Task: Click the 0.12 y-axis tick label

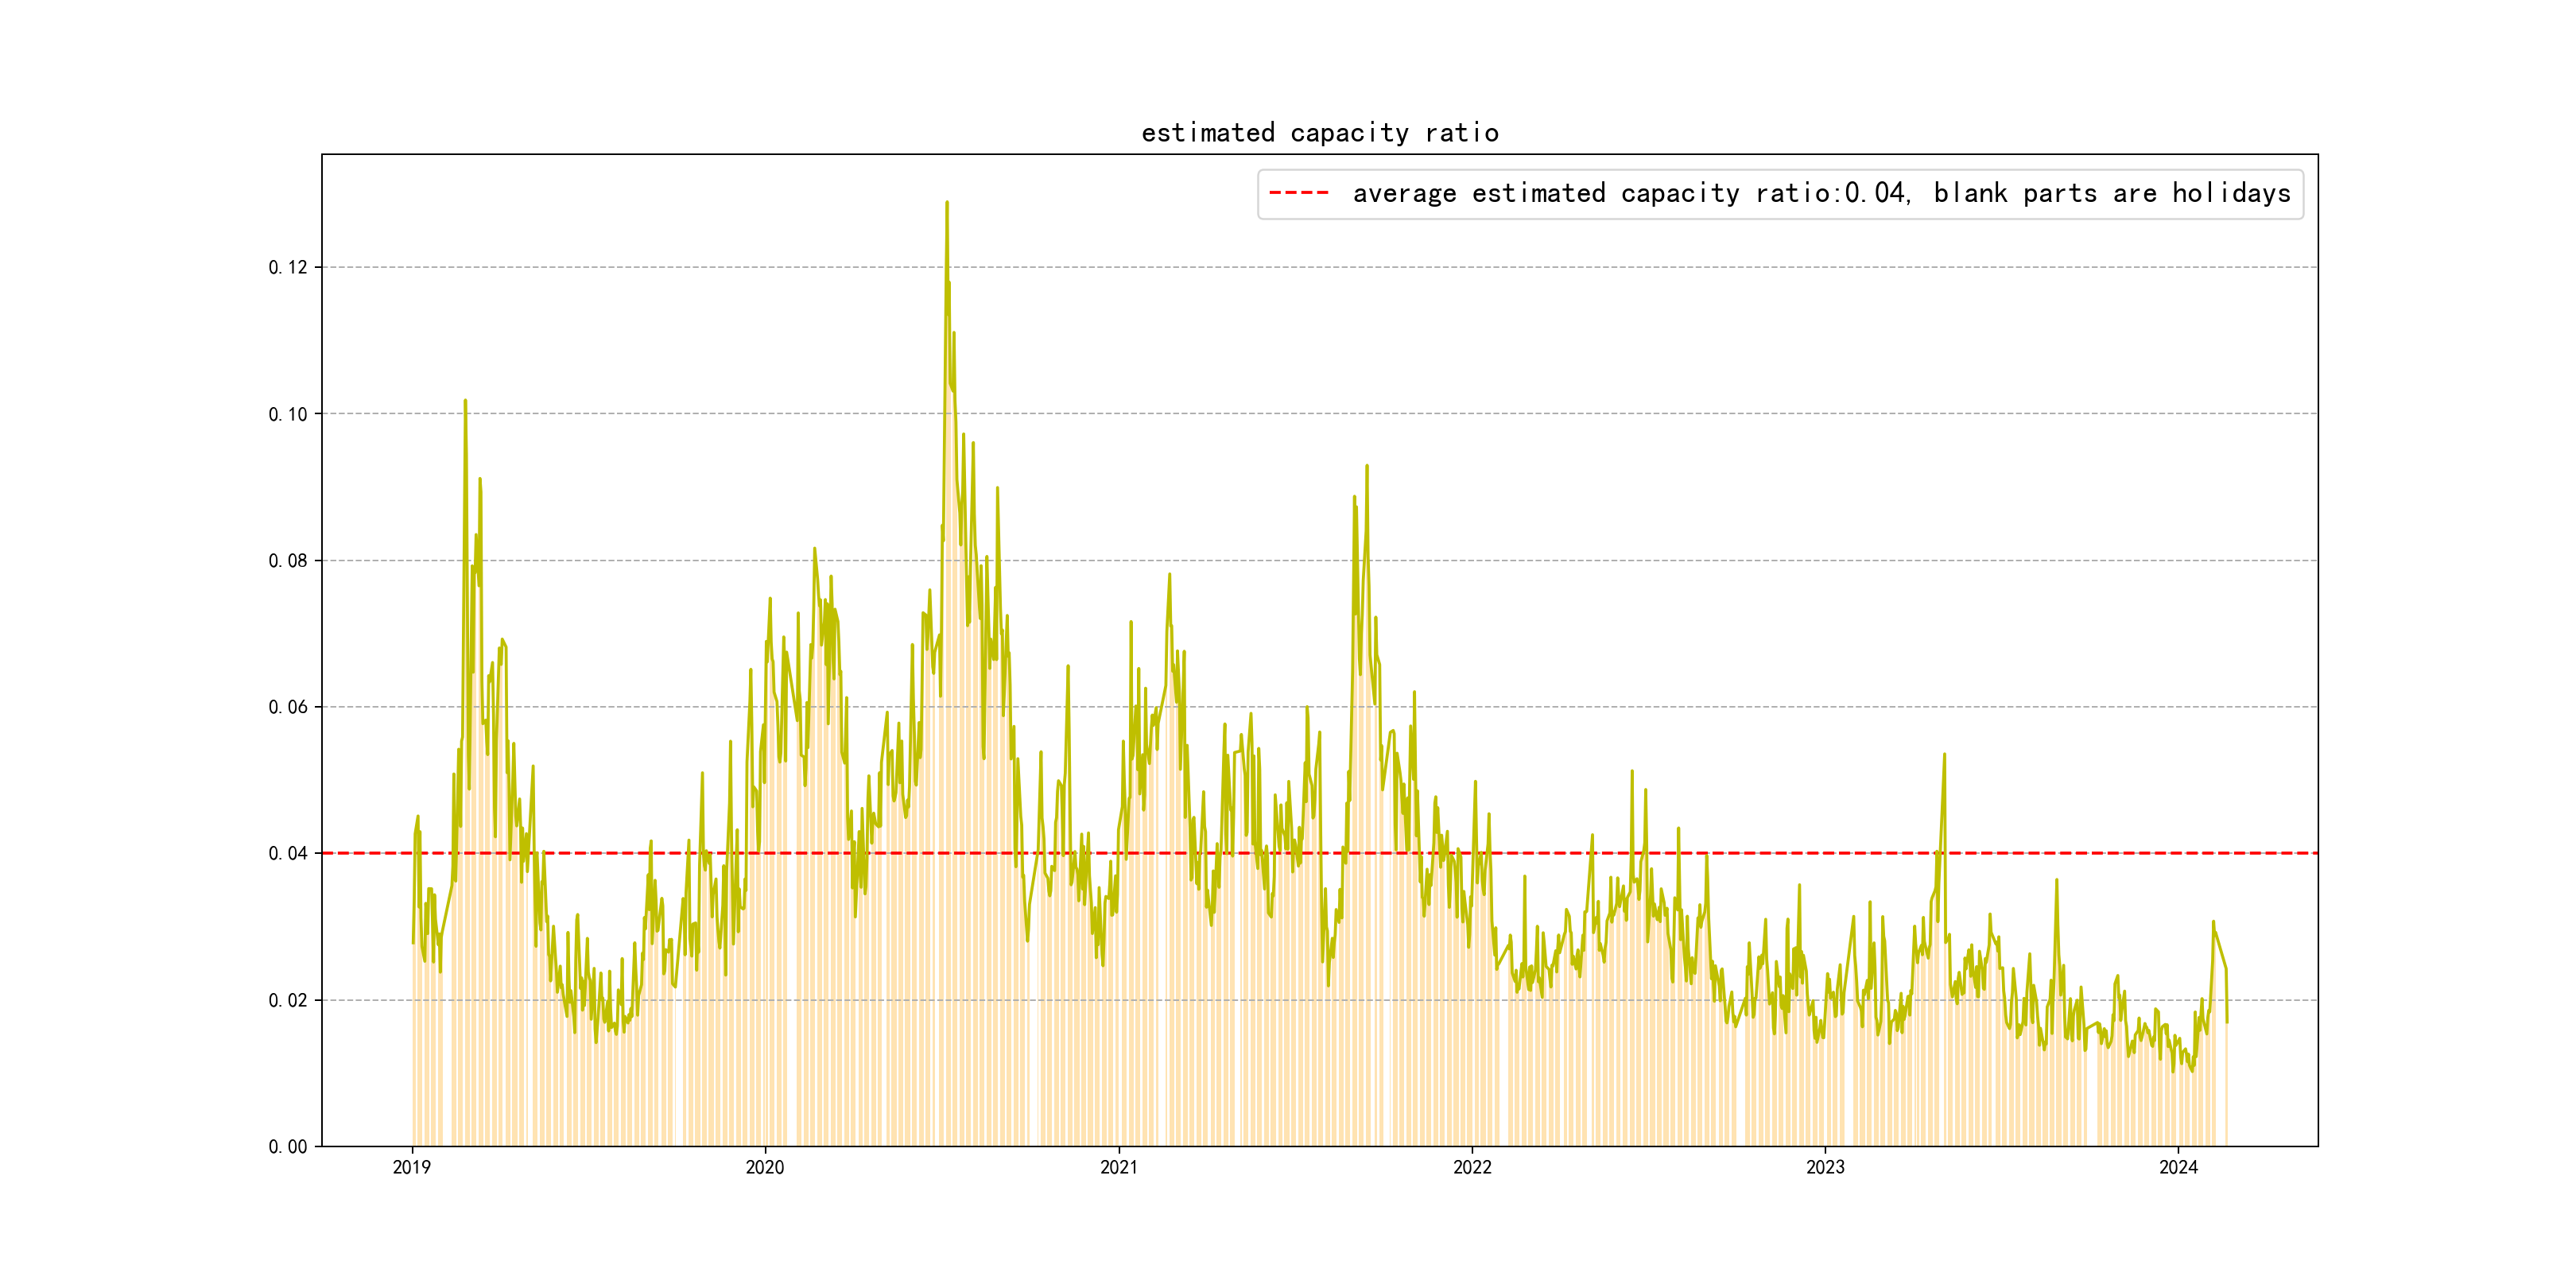Action: [288, 267]
